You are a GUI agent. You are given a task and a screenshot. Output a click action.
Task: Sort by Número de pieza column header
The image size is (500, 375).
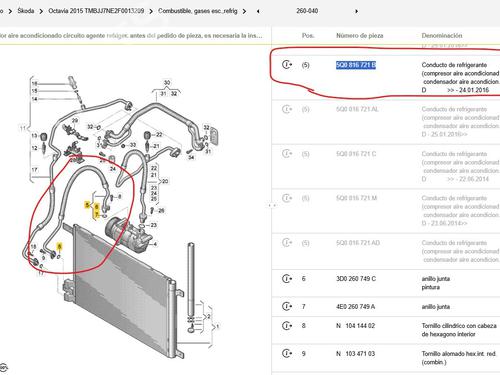[x=359, y=35]
